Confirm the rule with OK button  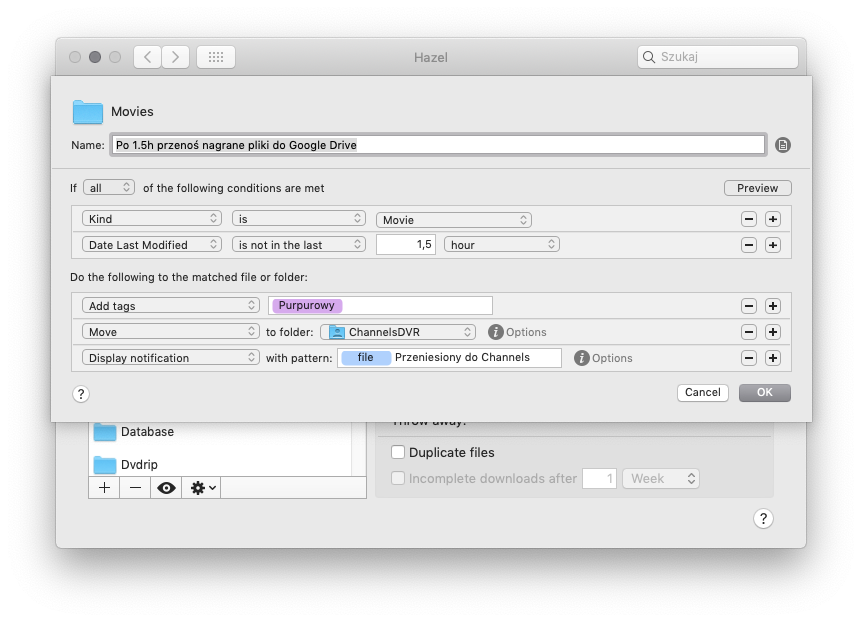point(764,393)
